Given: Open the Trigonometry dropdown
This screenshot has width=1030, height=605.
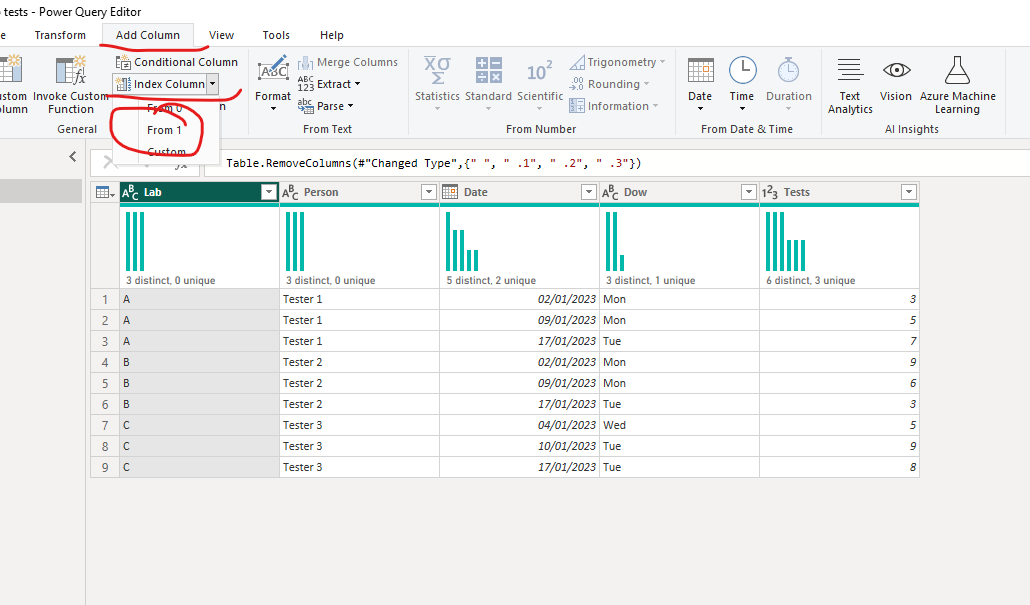Looking at the screenshot, I should pos(617,62).
